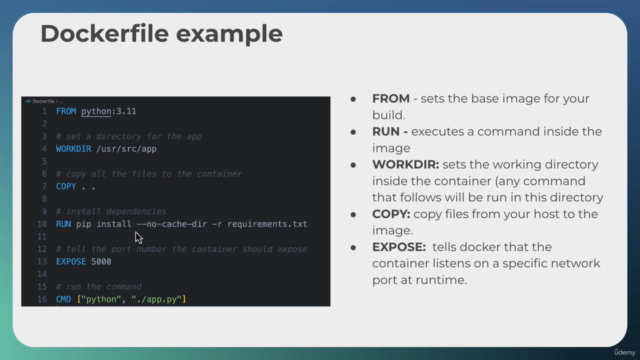
Task: Click the underlined 'python' image name
Action: [96, 111]
